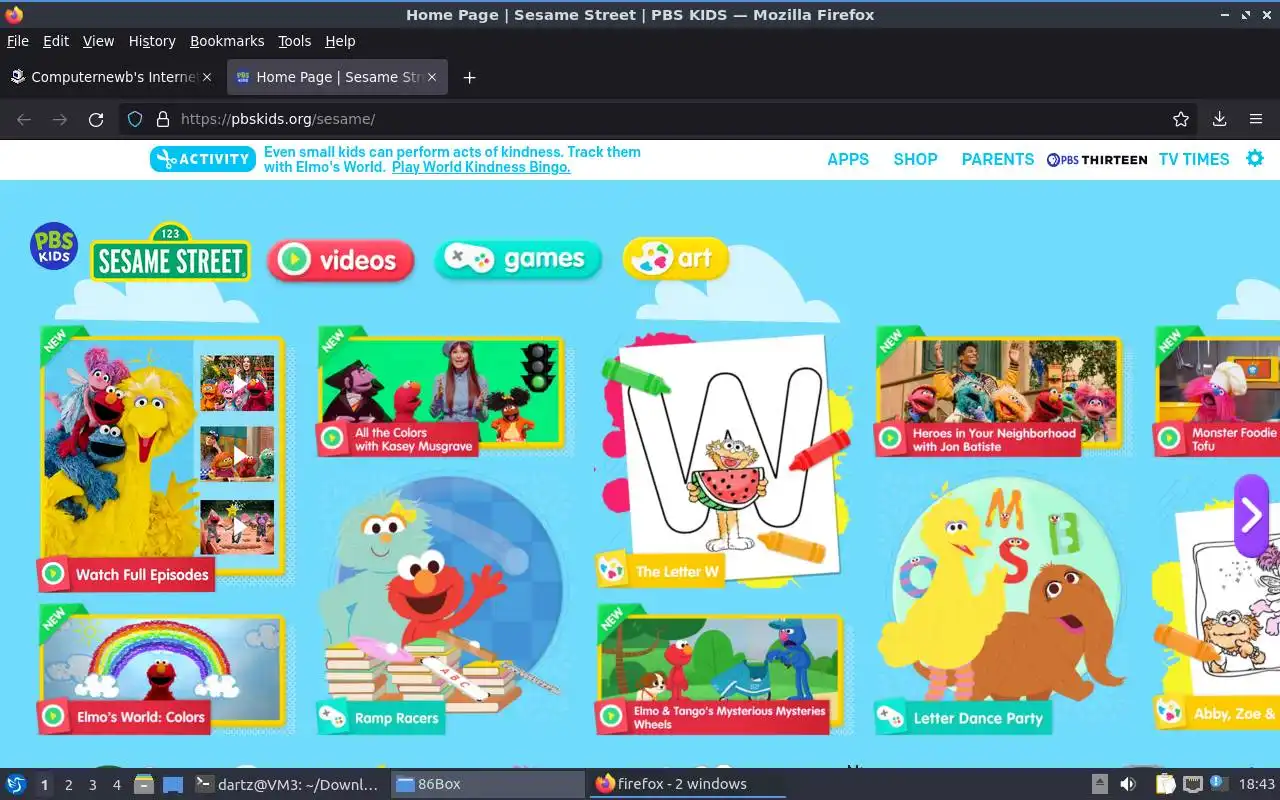Play Heroes in Your Neighborhood with Jon Batiste
The width and height of the screenshot is (1280, 800).
(x=998, y=394)
